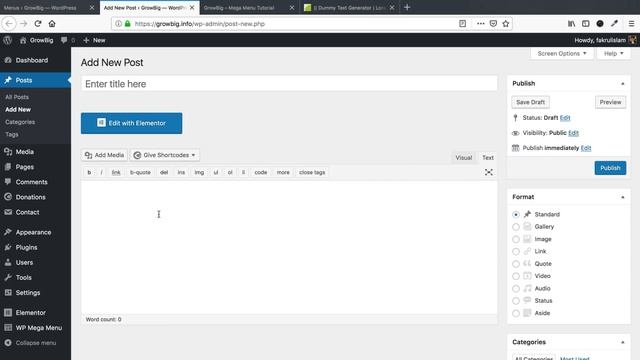The image size is (640, 360).
Task: Open page actions three-dot menu
Action: pos(480,24)
